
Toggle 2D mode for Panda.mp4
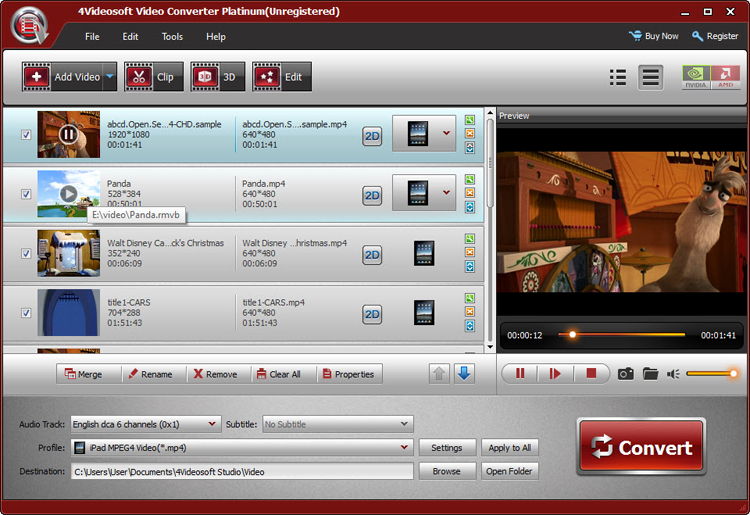coord(372,196)
